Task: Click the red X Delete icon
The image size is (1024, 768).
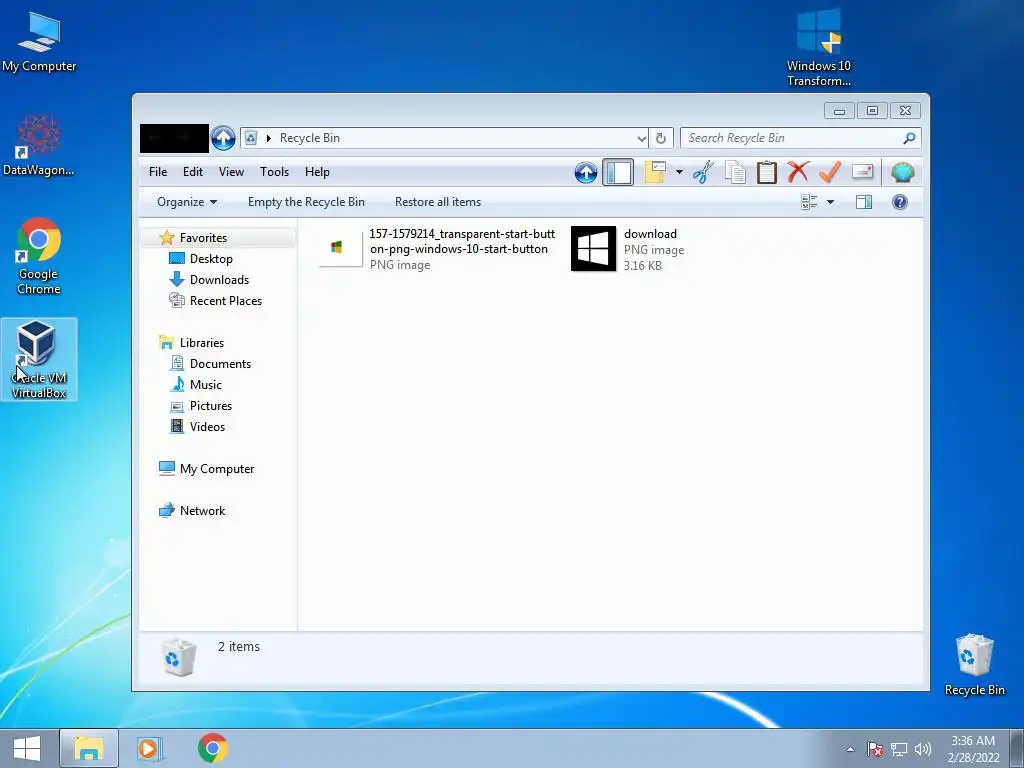Action: (x=797, y=172)
